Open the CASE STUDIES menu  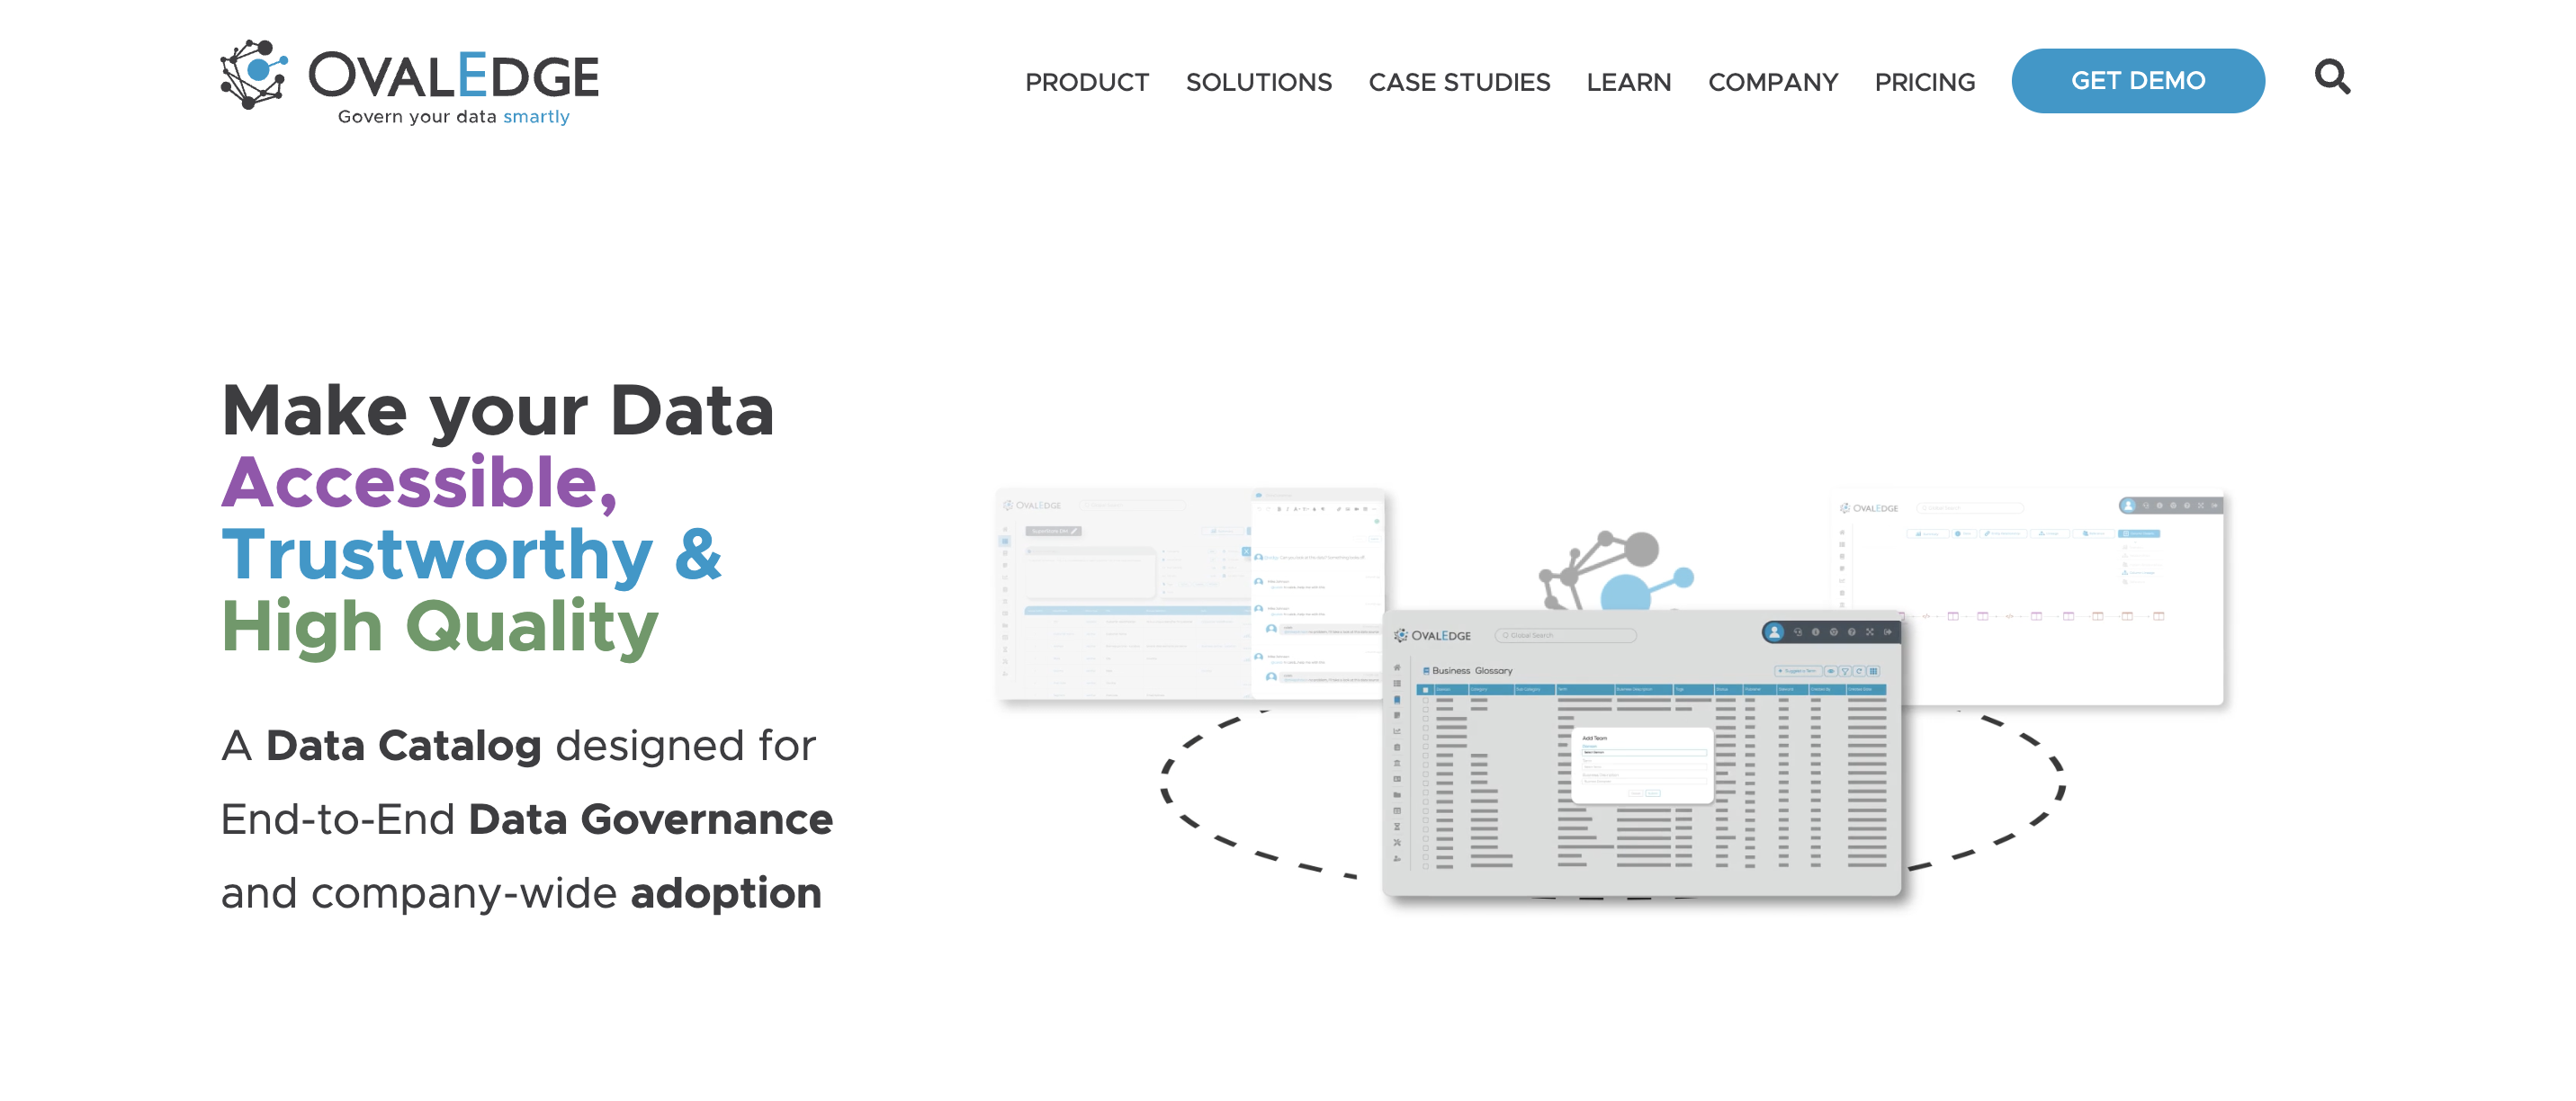tap(1456, 79)
